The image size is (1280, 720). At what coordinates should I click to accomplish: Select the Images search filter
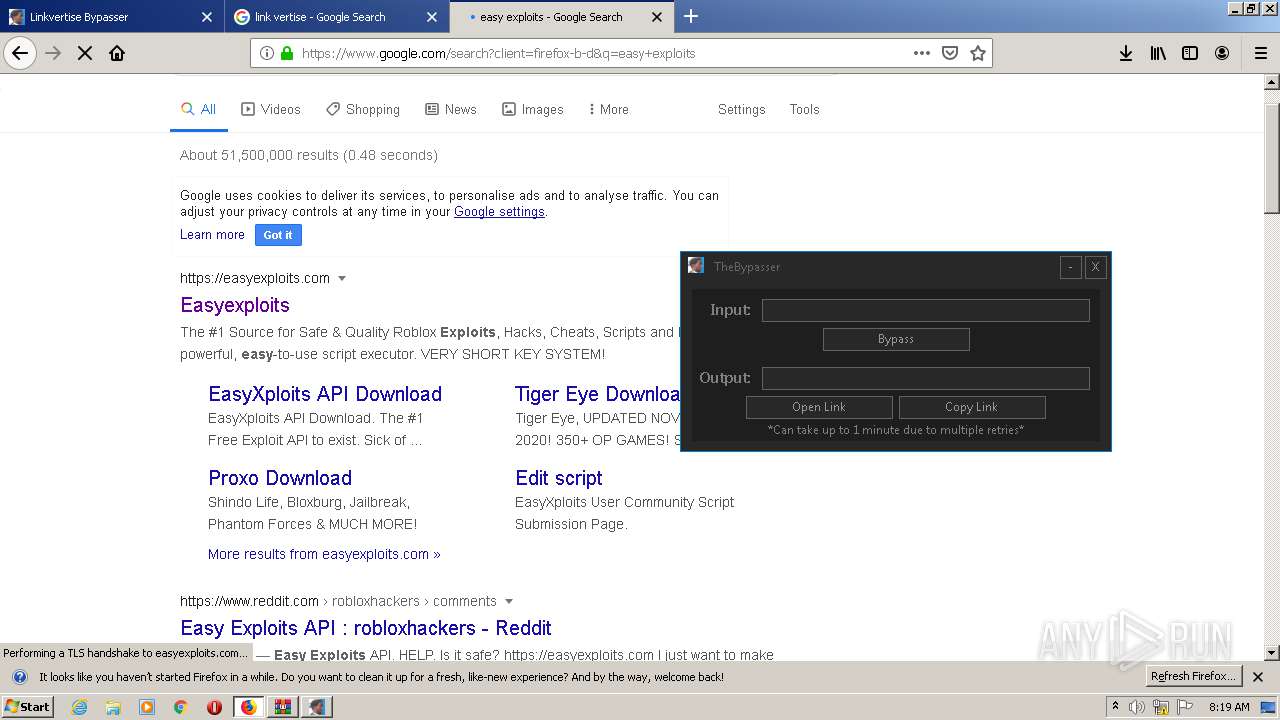point(533,109)
